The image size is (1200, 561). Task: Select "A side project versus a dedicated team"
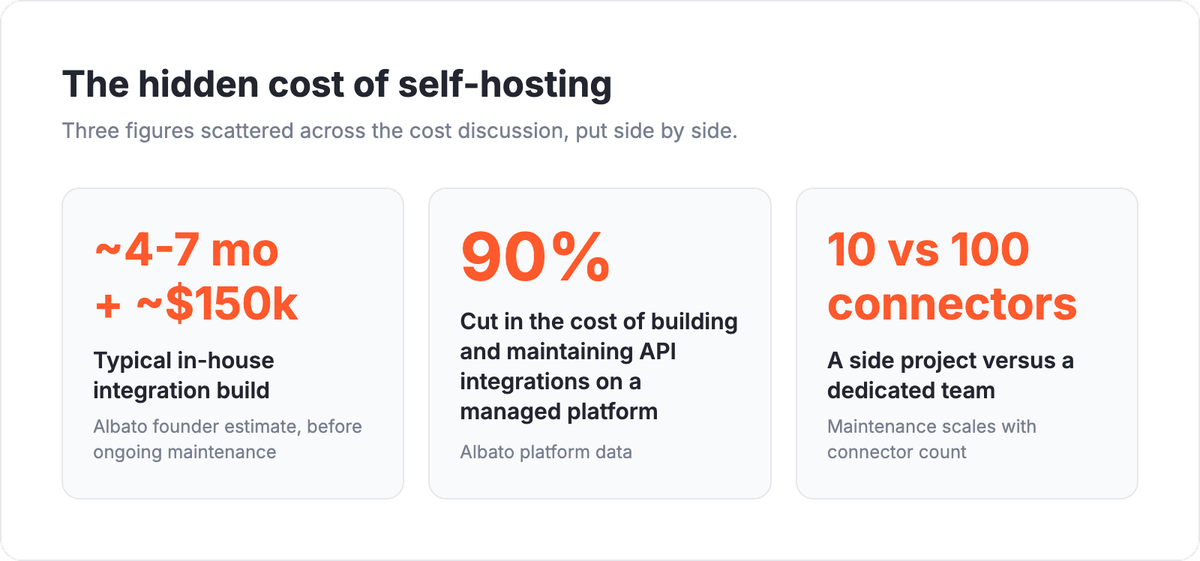[x=951, y=375]
